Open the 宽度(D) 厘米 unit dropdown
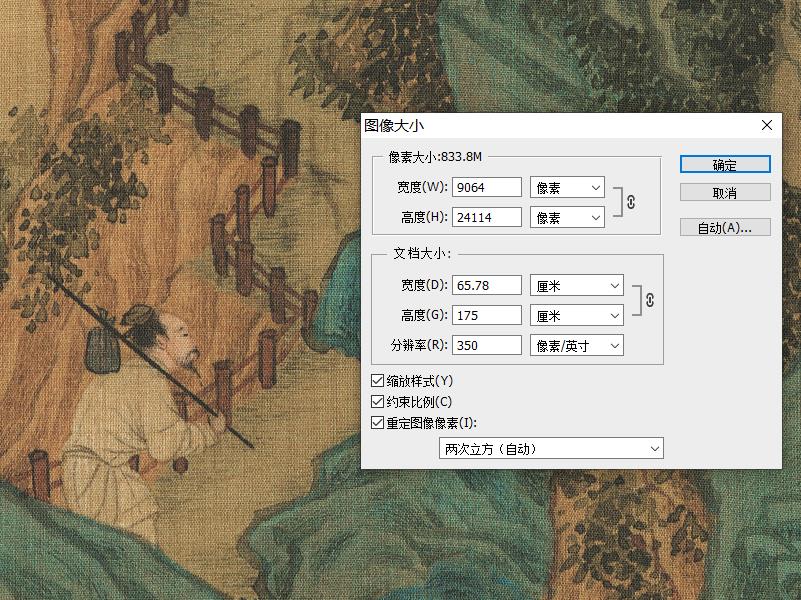Viewport: 801px width, 600px height. 577,285
